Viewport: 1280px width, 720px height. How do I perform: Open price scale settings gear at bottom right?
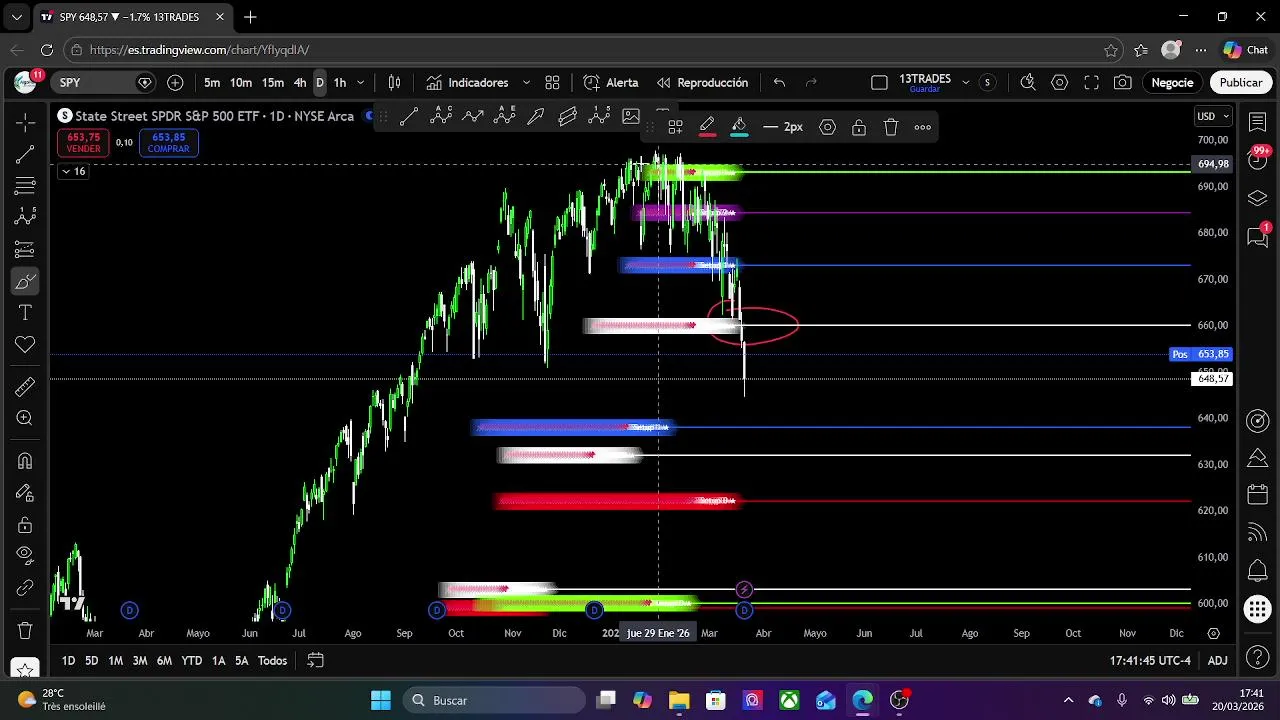click(x=1213, y=633)
